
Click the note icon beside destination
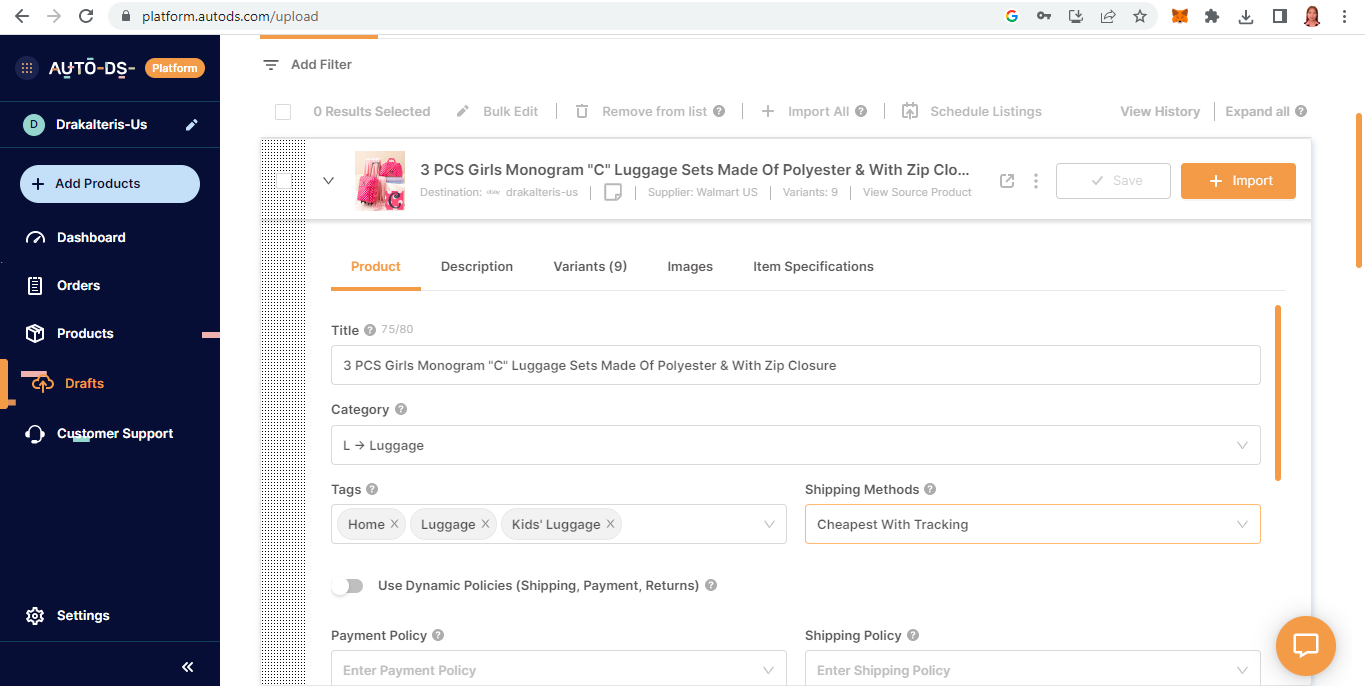click(x=613, y=192)
